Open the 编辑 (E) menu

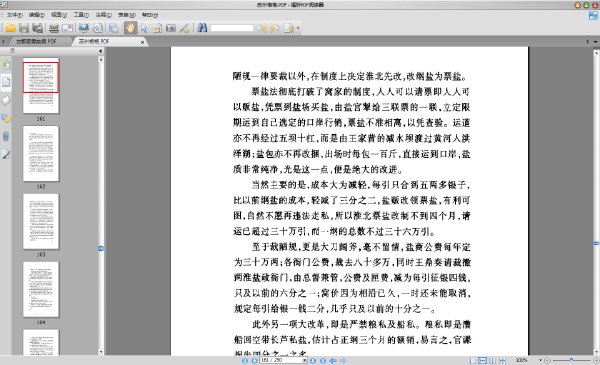[x=36, y=15]
